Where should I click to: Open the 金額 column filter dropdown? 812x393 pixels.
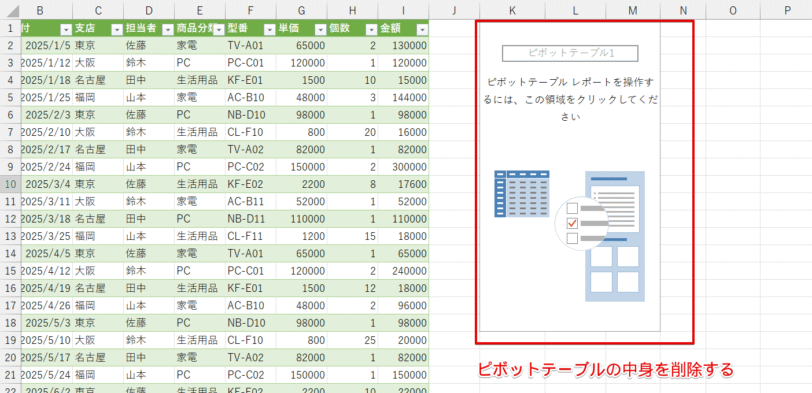422,30
